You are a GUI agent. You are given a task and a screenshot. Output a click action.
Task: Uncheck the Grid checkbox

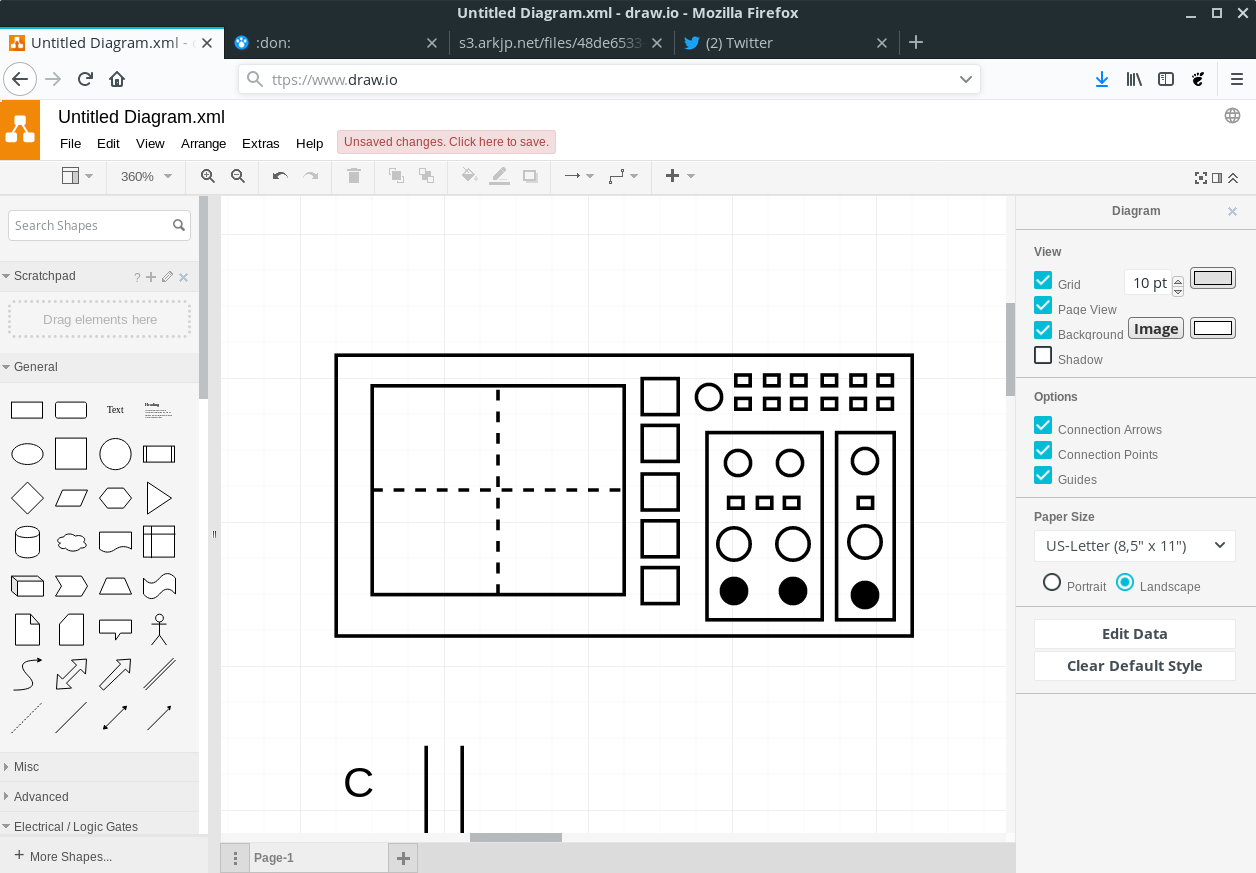pos(1043,281)
